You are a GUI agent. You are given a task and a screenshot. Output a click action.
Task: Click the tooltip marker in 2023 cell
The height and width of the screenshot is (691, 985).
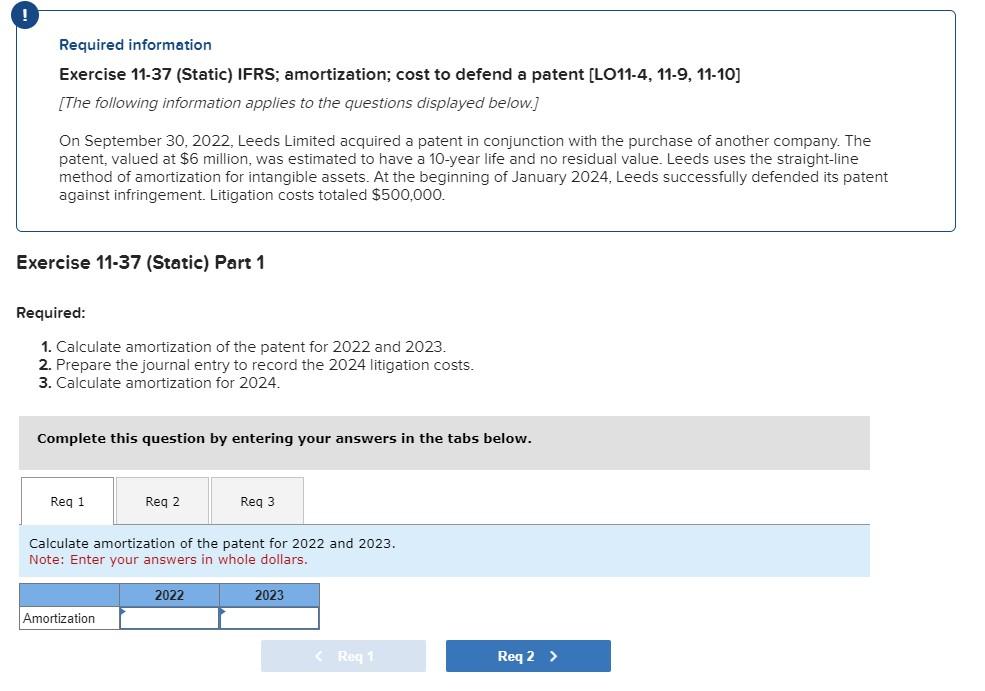(222, 610)
